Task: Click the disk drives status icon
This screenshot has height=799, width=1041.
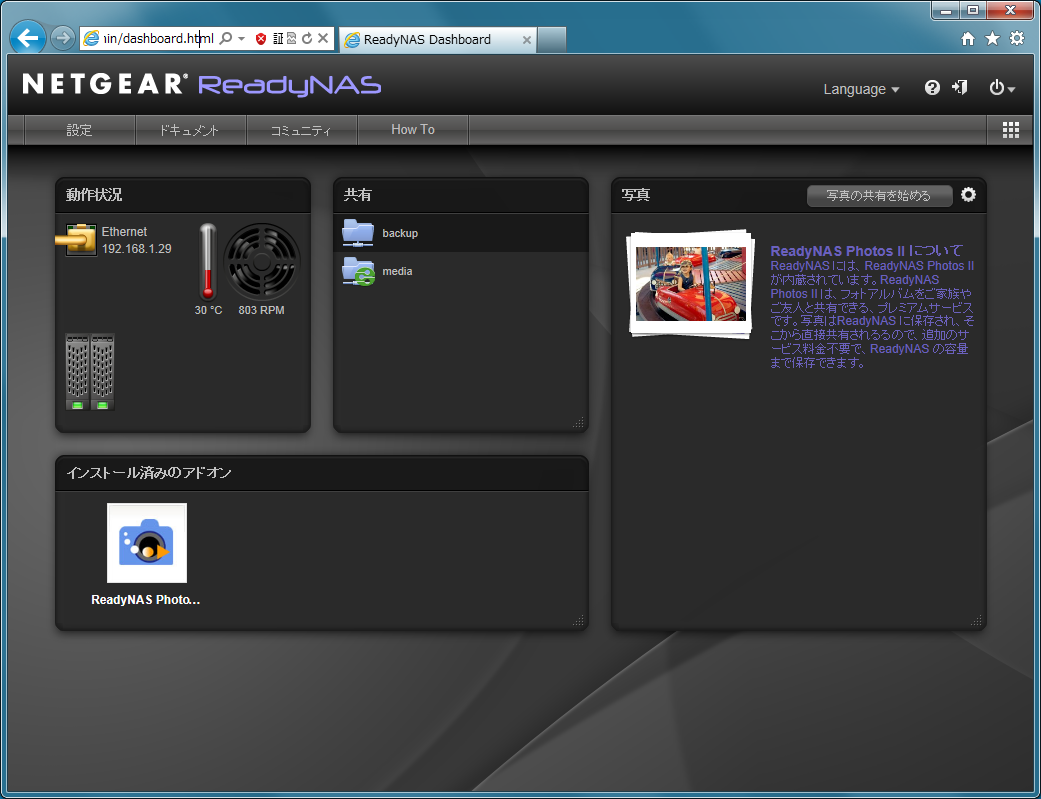Action: (x=90, y=372)
